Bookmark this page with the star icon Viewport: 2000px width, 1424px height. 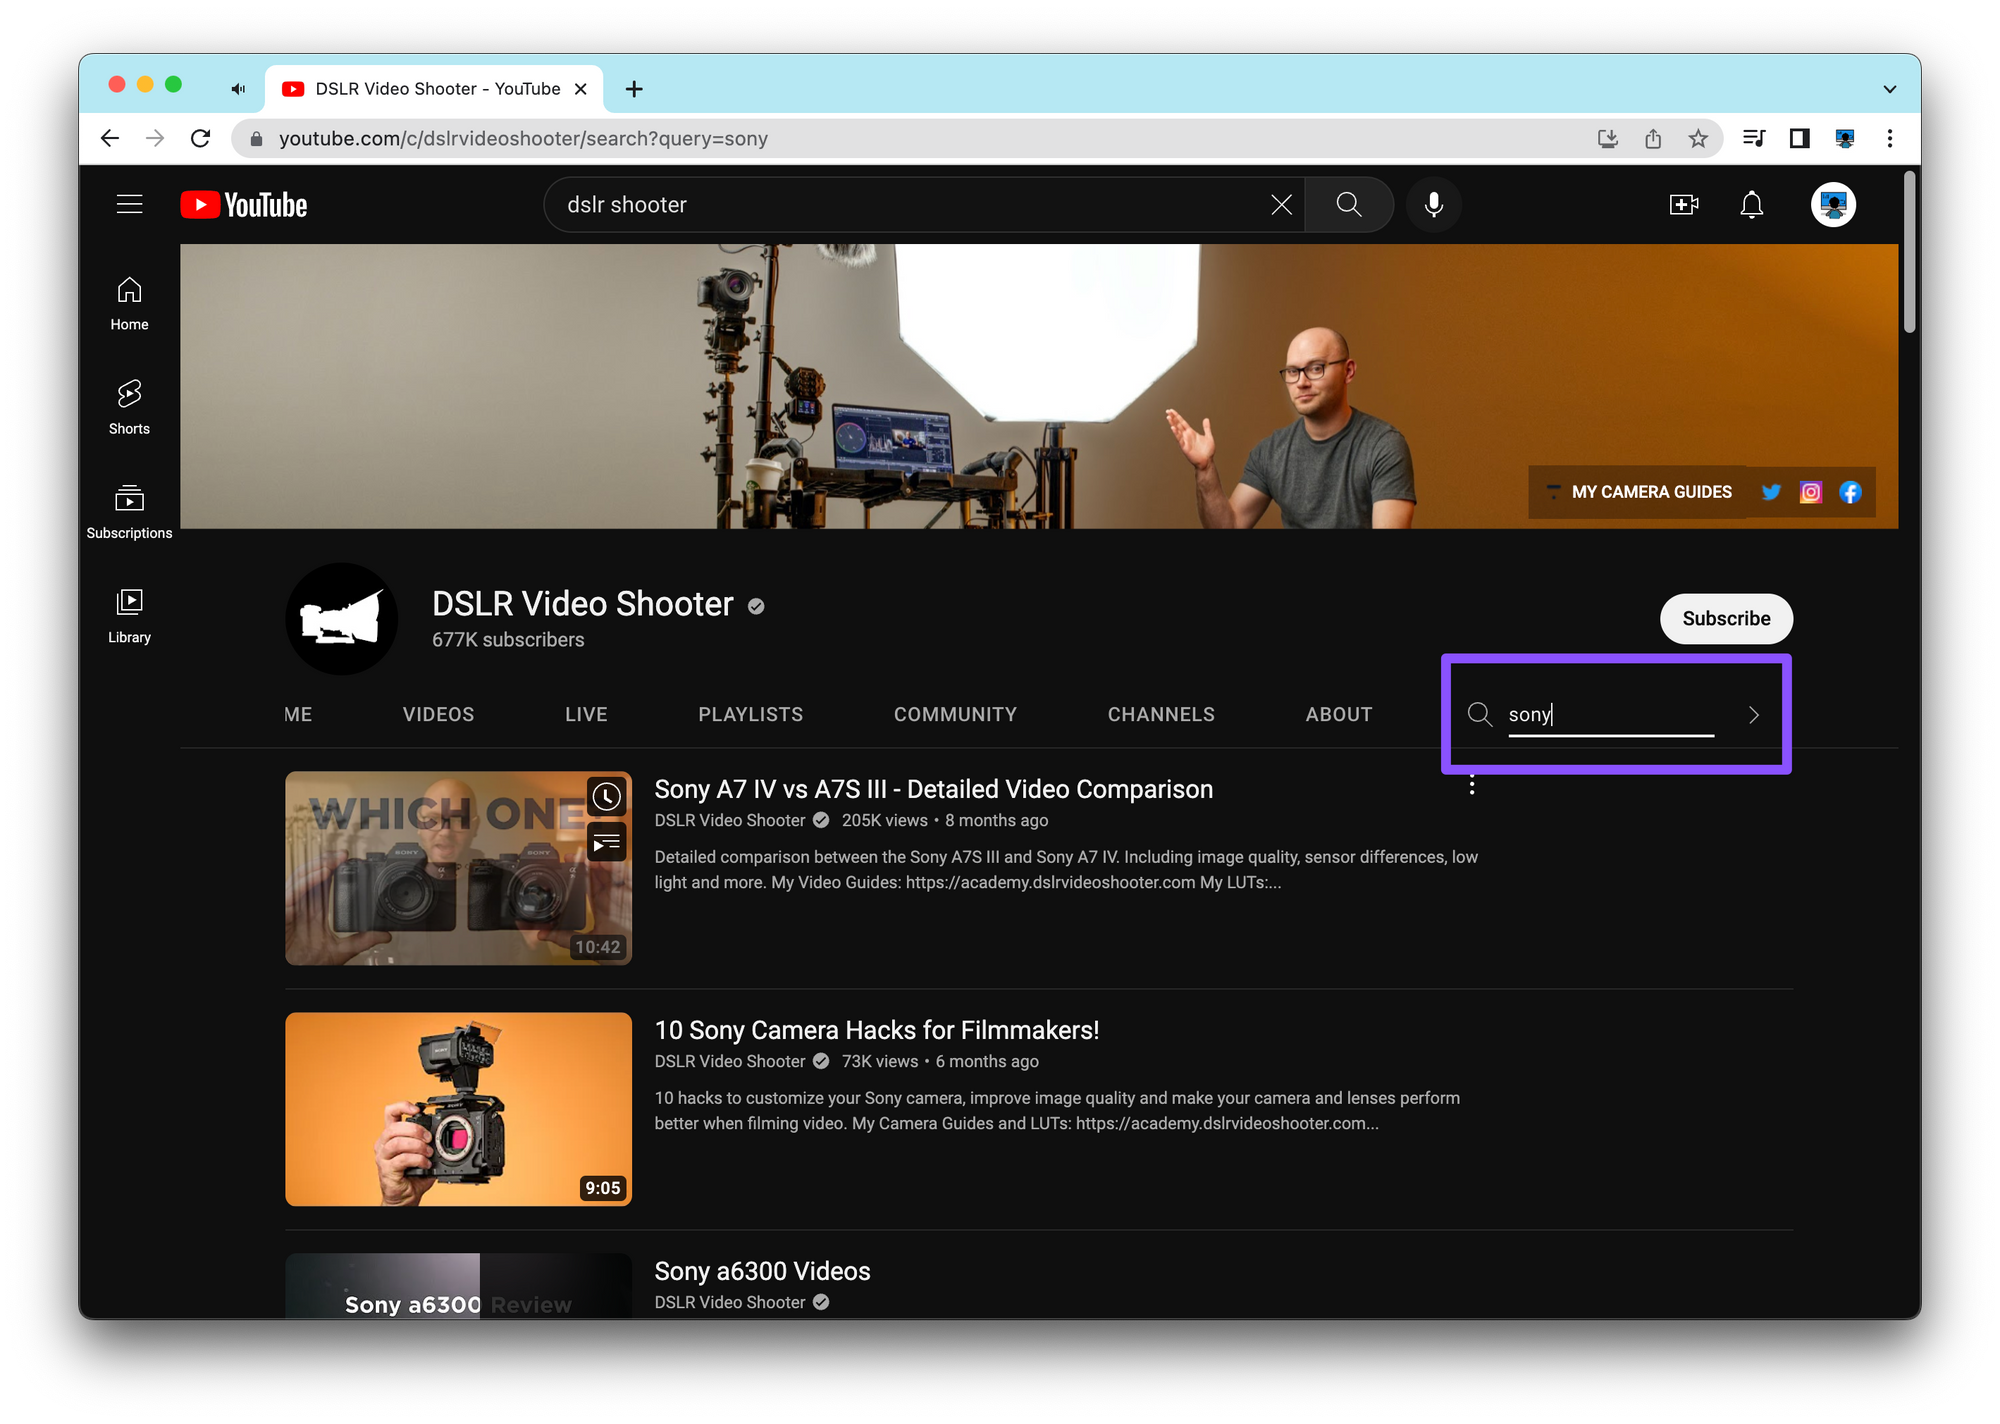pos(1698,139)
